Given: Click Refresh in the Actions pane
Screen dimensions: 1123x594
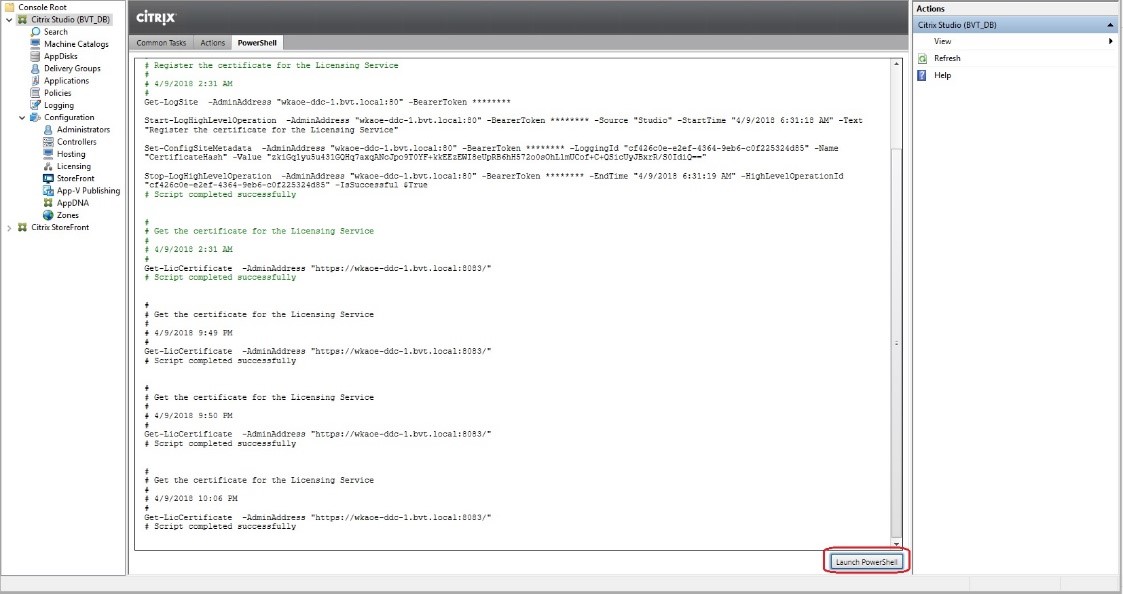Looking at the screenshot, I should [945, 60].
